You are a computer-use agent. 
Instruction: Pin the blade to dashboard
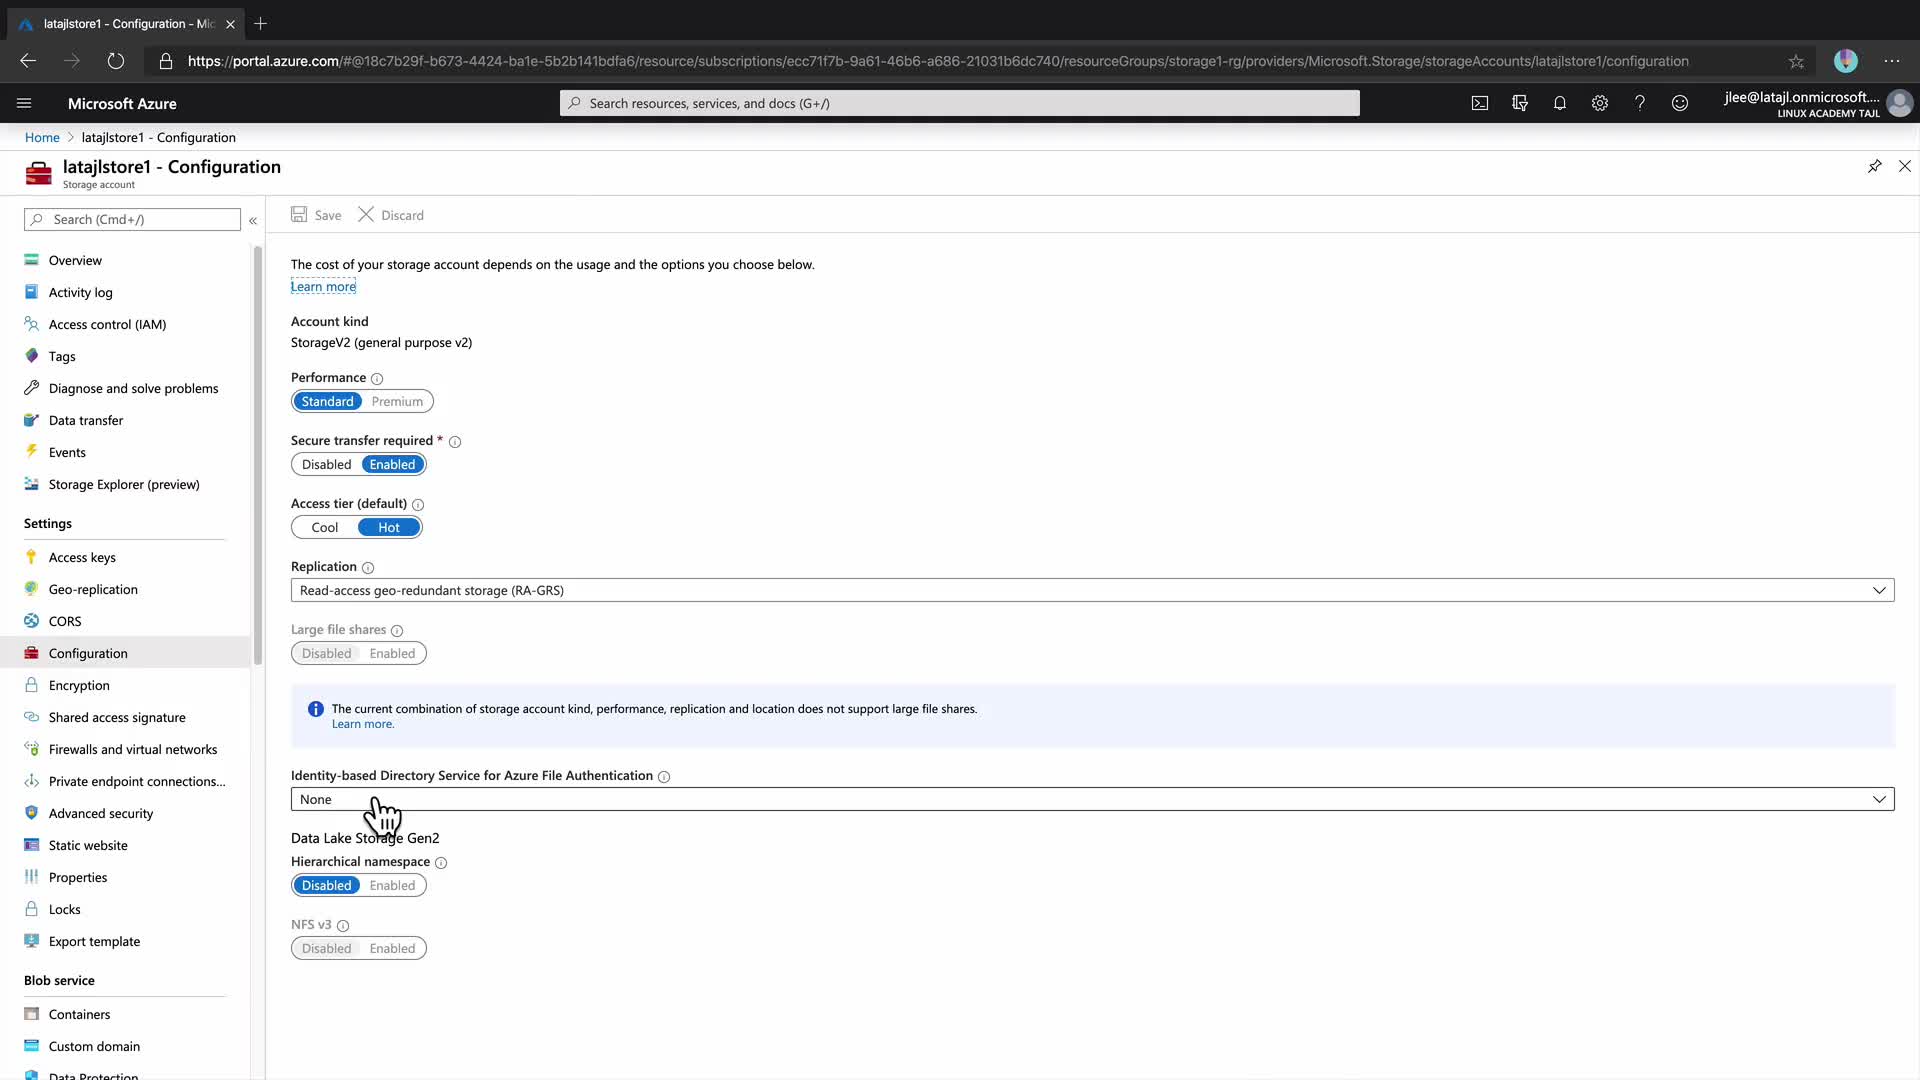[x=1874, y=166]
